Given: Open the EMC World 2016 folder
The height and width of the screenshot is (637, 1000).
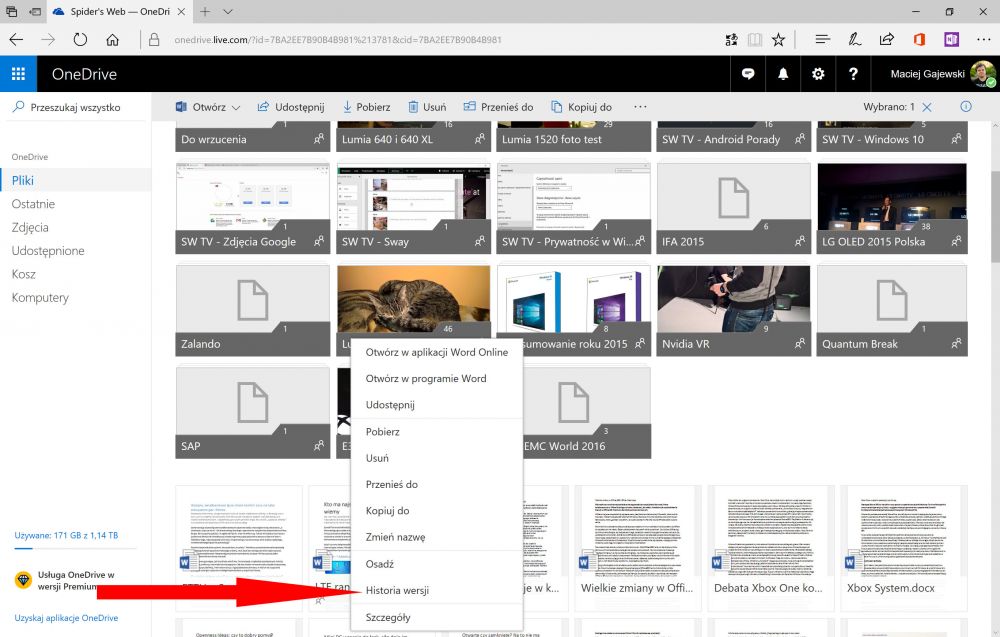Looking at the screenshot, I should [587, 413].
